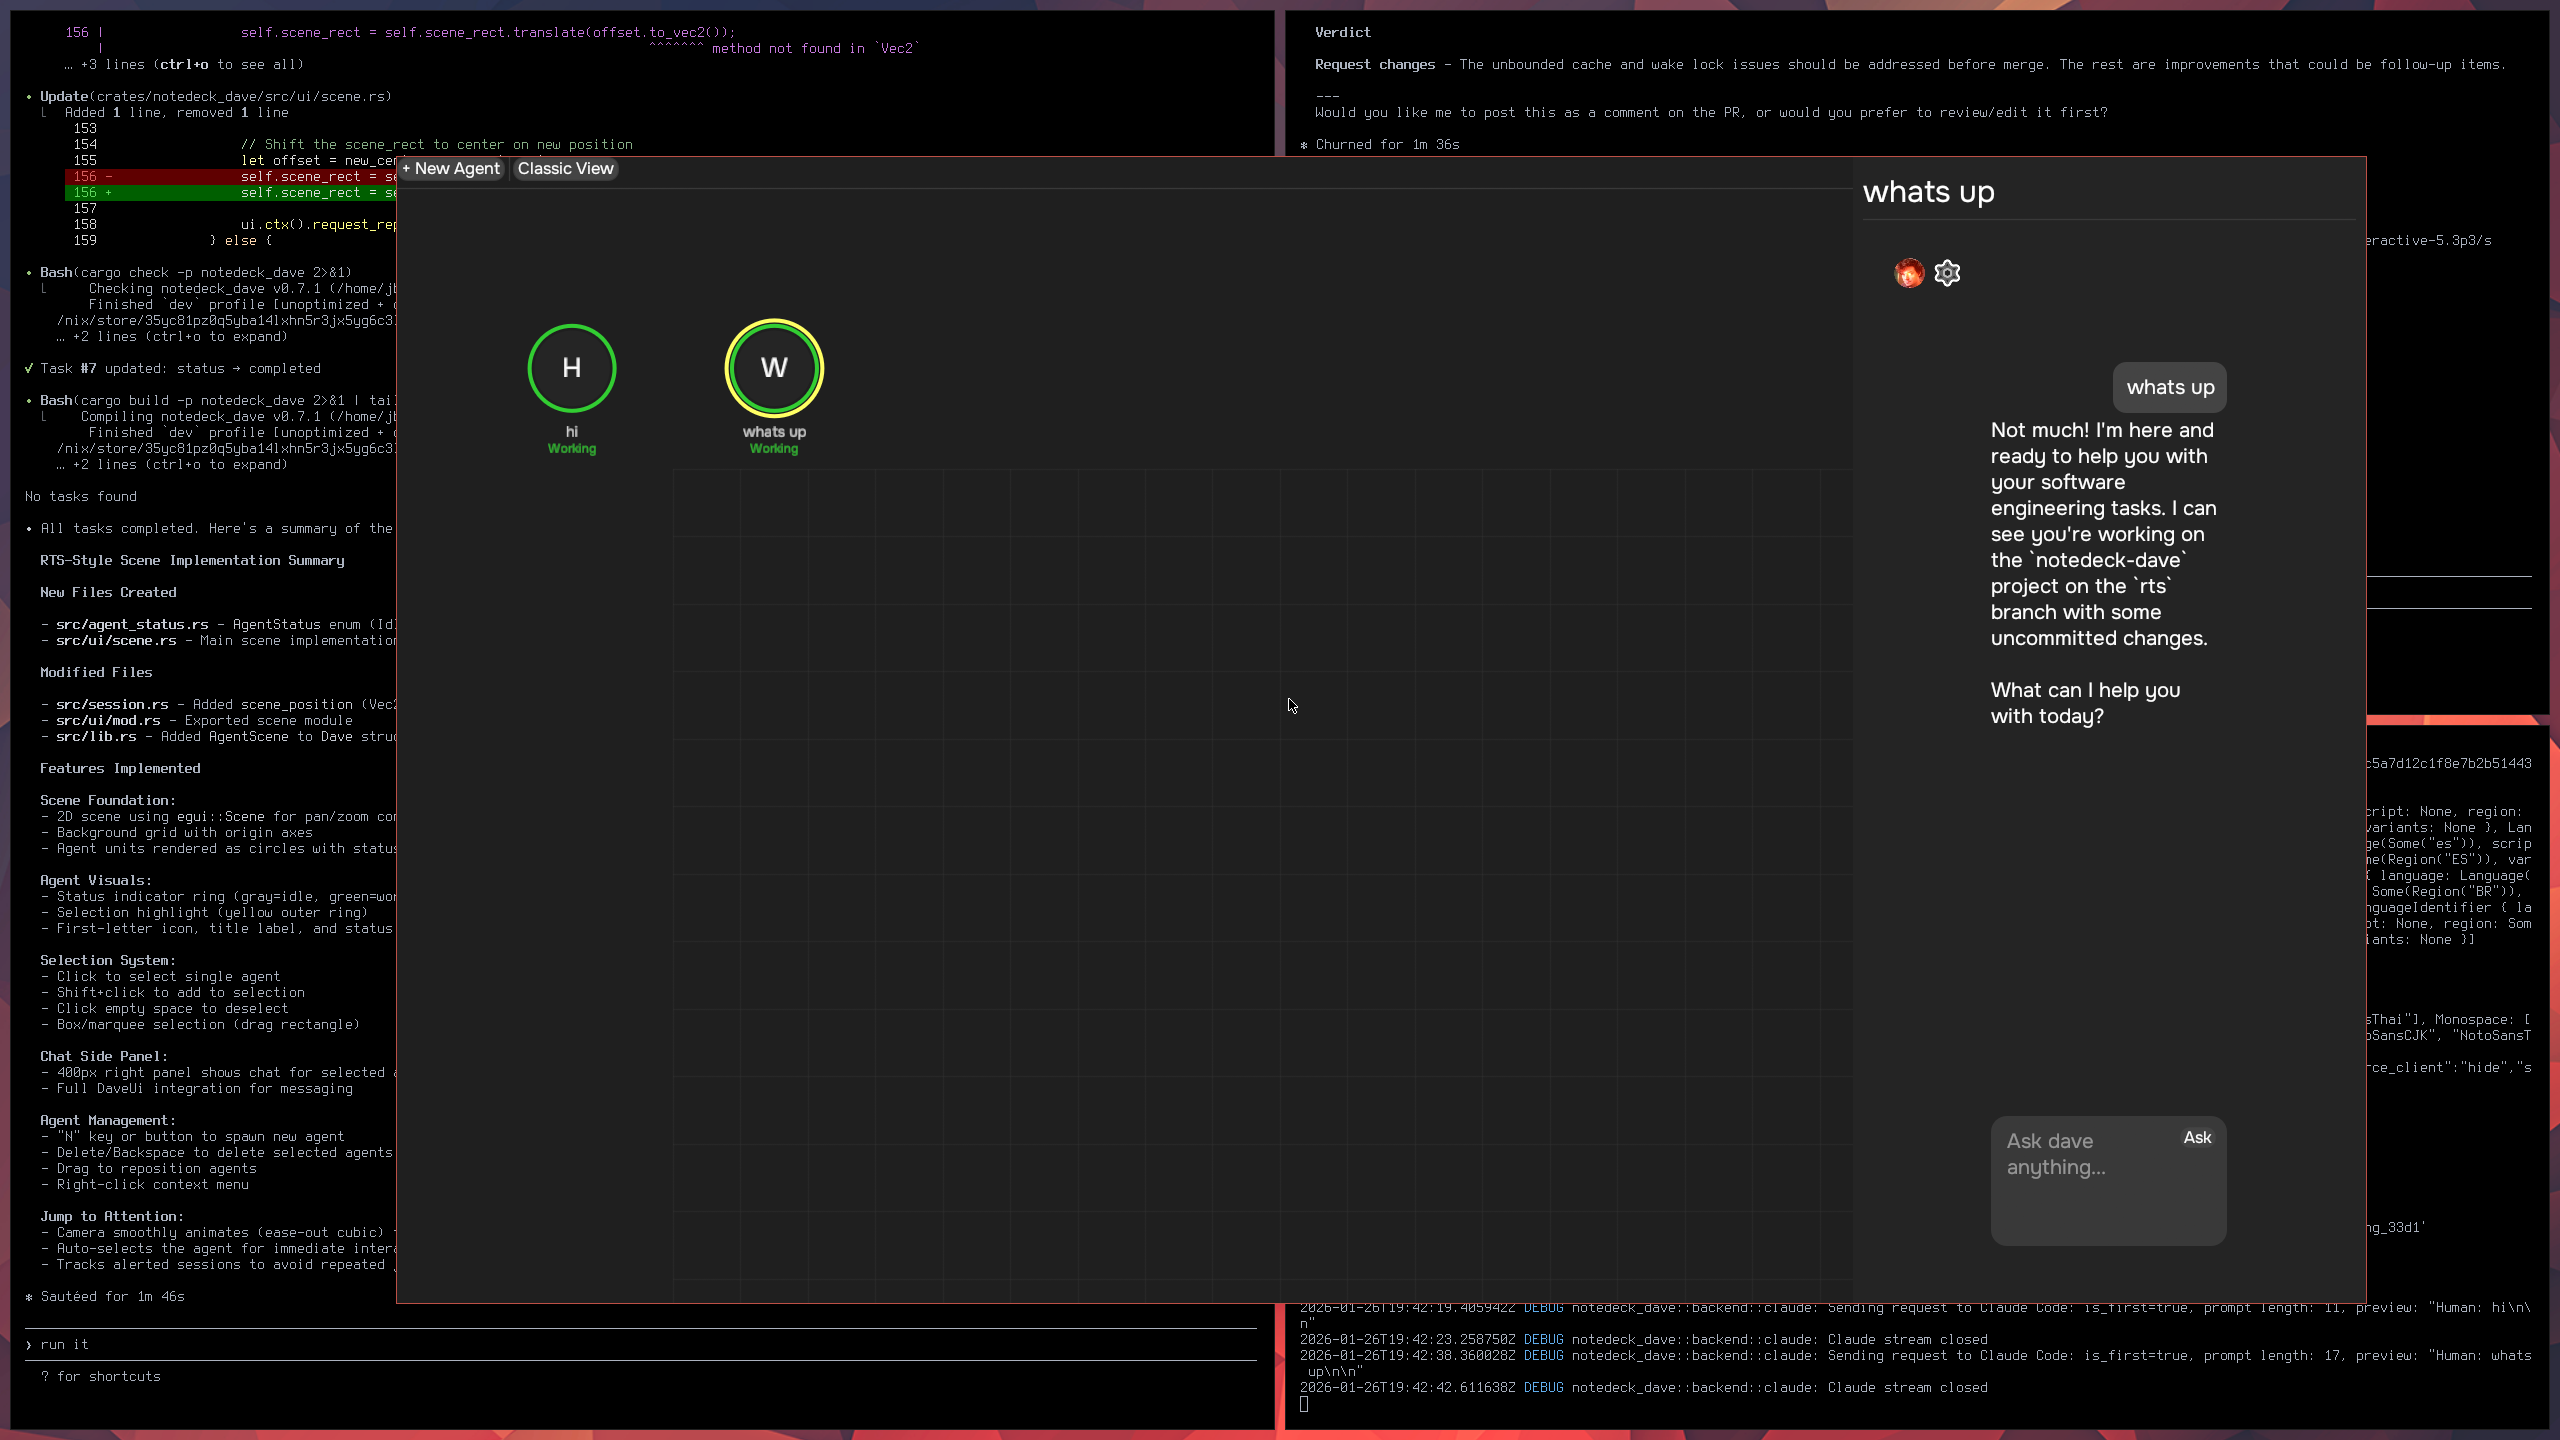The image size is (2560, 1440).
Task: Click the plus New Agent button
Action: click(x=451, y=169)
